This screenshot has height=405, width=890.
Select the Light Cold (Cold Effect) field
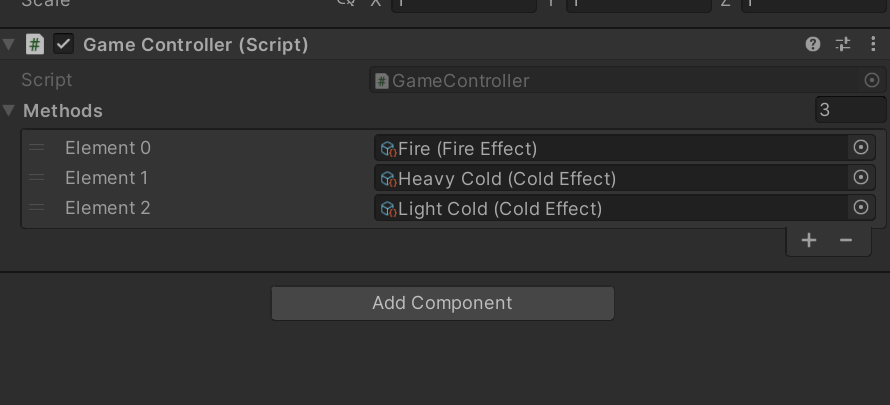click(x=610, y=208)
